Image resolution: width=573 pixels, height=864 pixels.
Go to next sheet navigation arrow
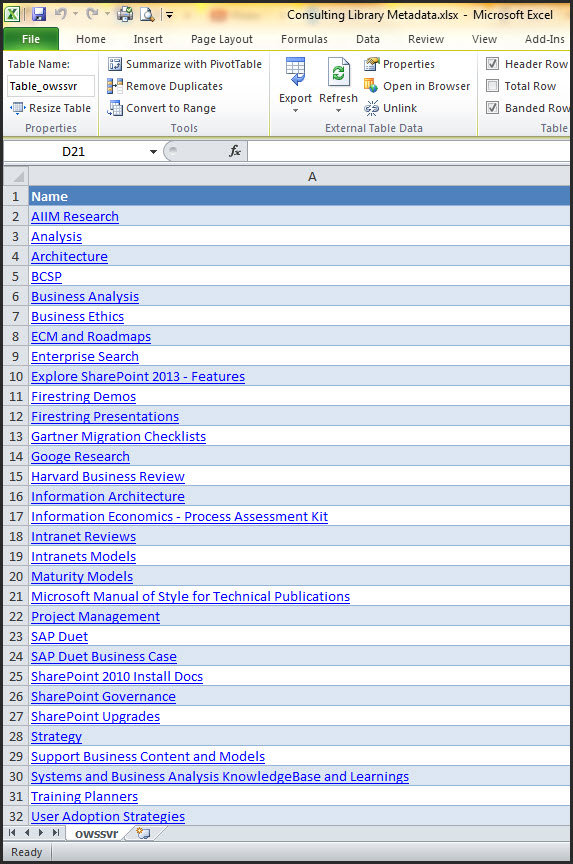(41, 833)
